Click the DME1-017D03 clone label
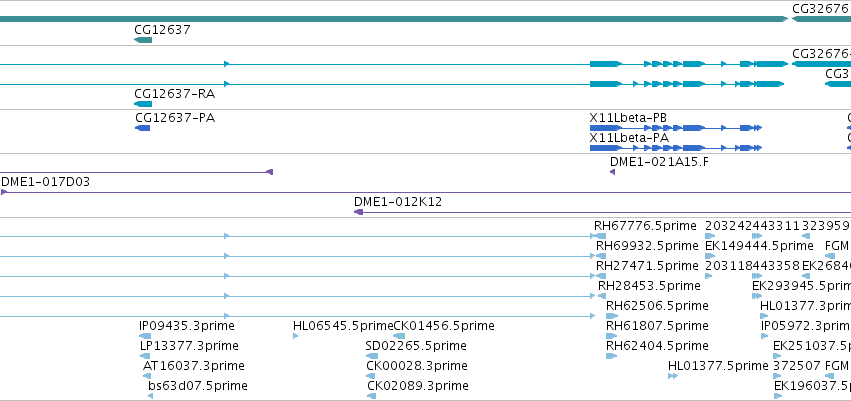851x401 pixels. pos(46,182)
